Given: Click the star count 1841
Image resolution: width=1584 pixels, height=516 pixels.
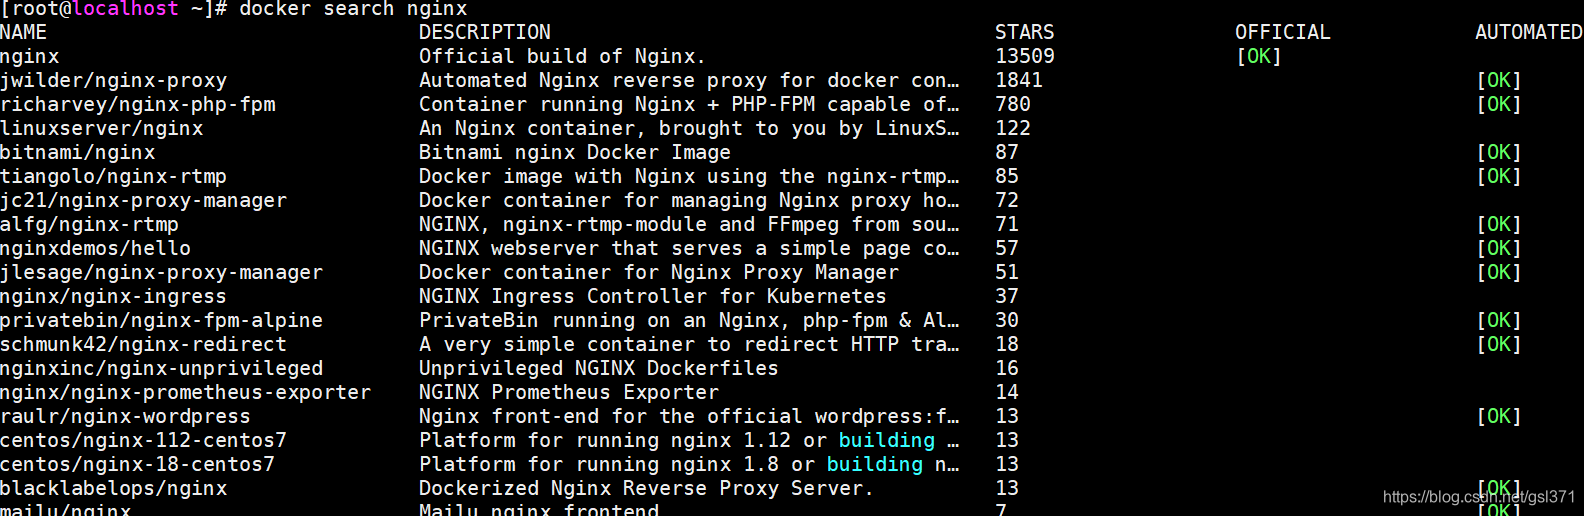Looking at the screenshot, I should pos(1019,80).
